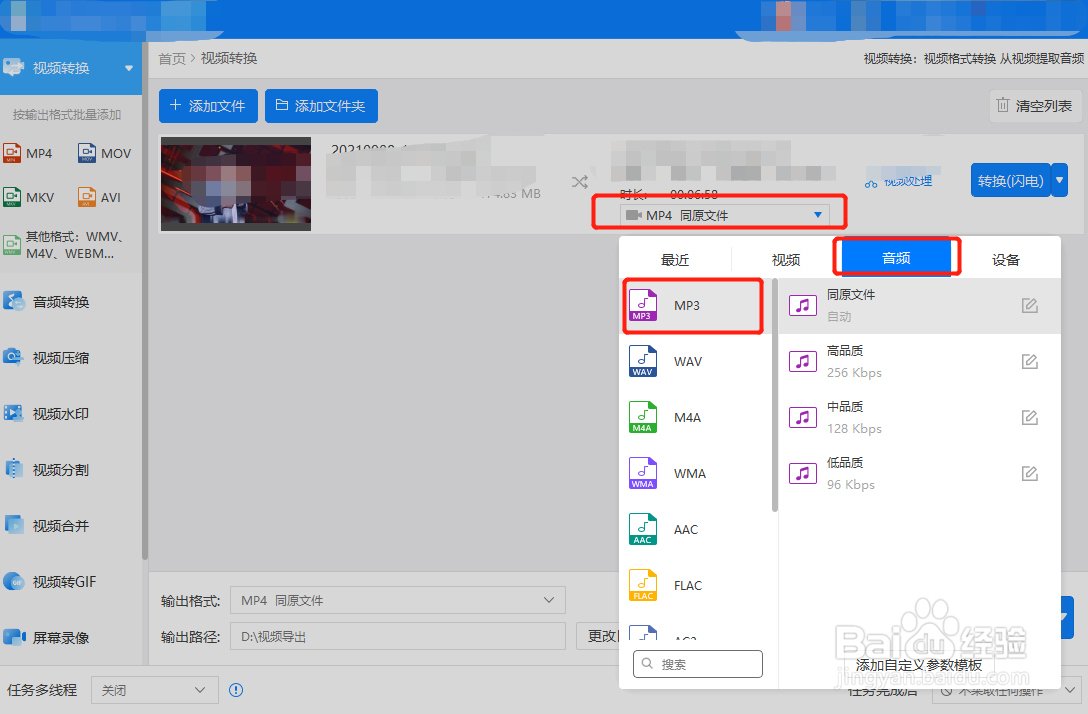Click the video thumbnail preview
Image resolution: width=1088 pixels, height=714 pixels.
pyautogui.click(x=236, y=184)
